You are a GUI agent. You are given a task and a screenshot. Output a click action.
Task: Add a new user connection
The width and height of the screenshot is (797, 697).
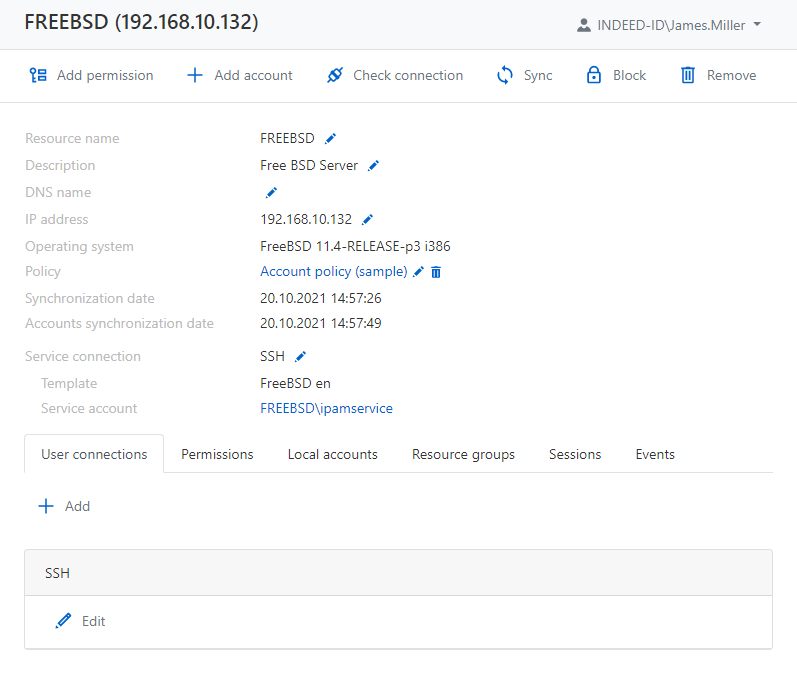(64, 507)
